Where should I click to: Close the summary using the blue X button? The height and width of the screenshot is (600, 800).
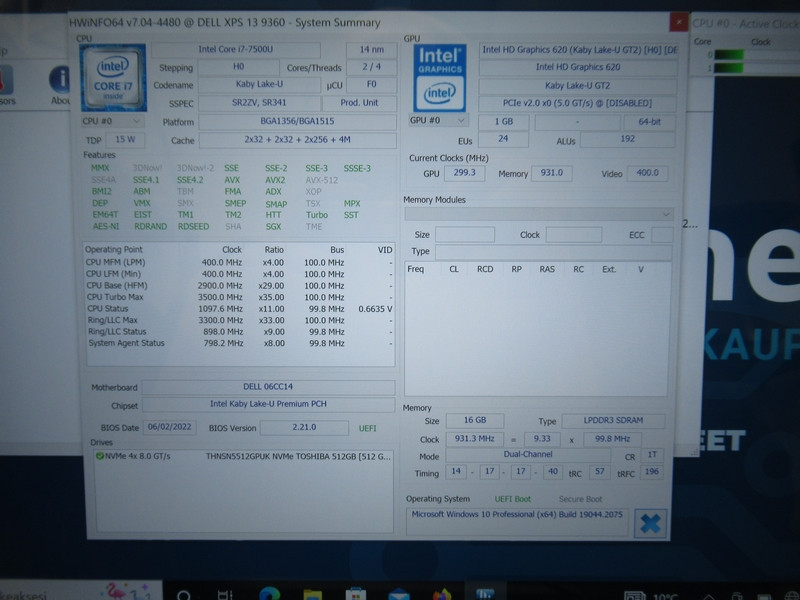(650, 523)
